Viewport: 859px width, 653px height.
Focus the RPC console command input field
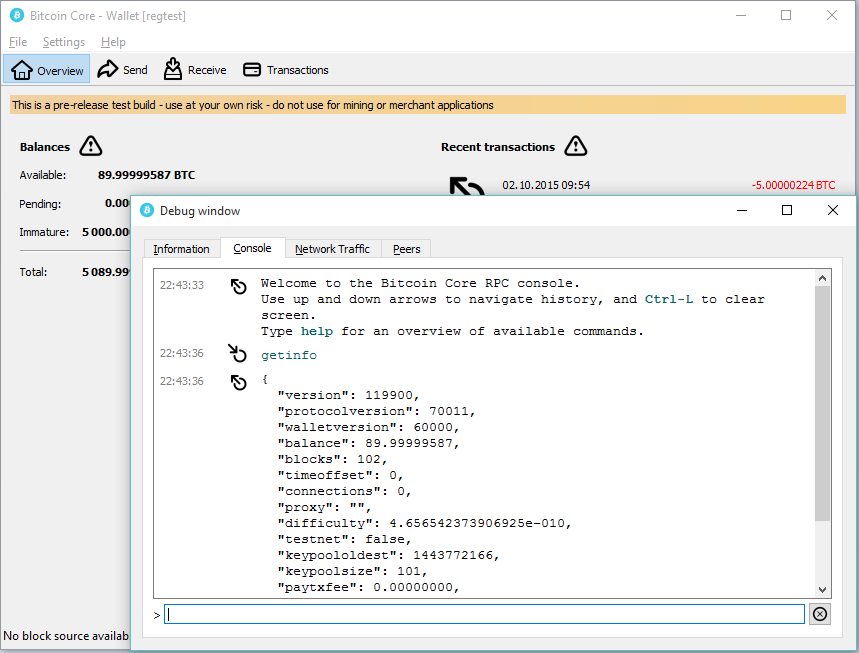(484, 614)
